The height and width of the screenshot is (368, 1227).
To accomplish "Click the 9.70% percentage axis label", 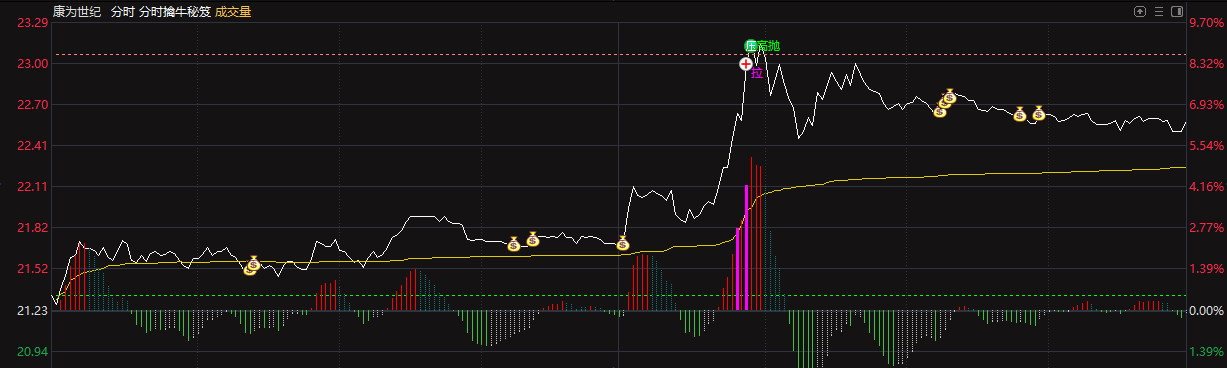I will click(x=1206, y=22).
